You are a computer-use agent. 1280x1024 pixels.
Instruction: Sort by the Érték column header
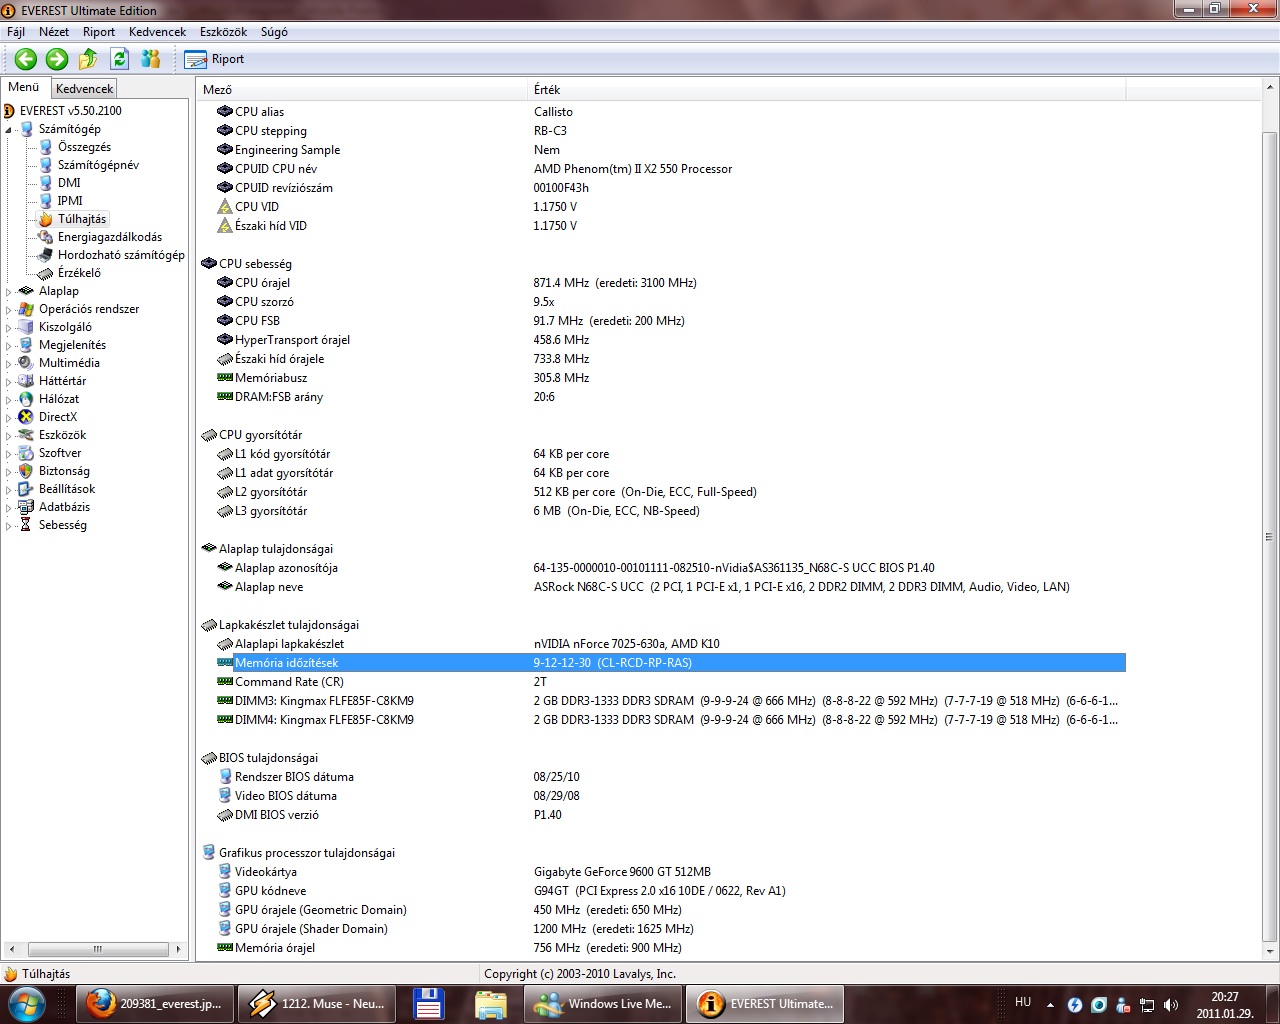click(827, 90)
